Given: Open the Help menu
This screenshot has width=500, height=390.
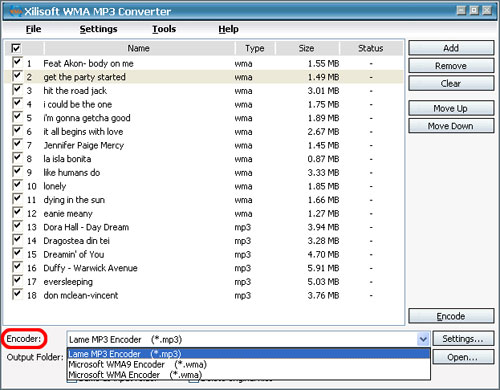Looking at the screenshot, I should click(x=228, y=29).
